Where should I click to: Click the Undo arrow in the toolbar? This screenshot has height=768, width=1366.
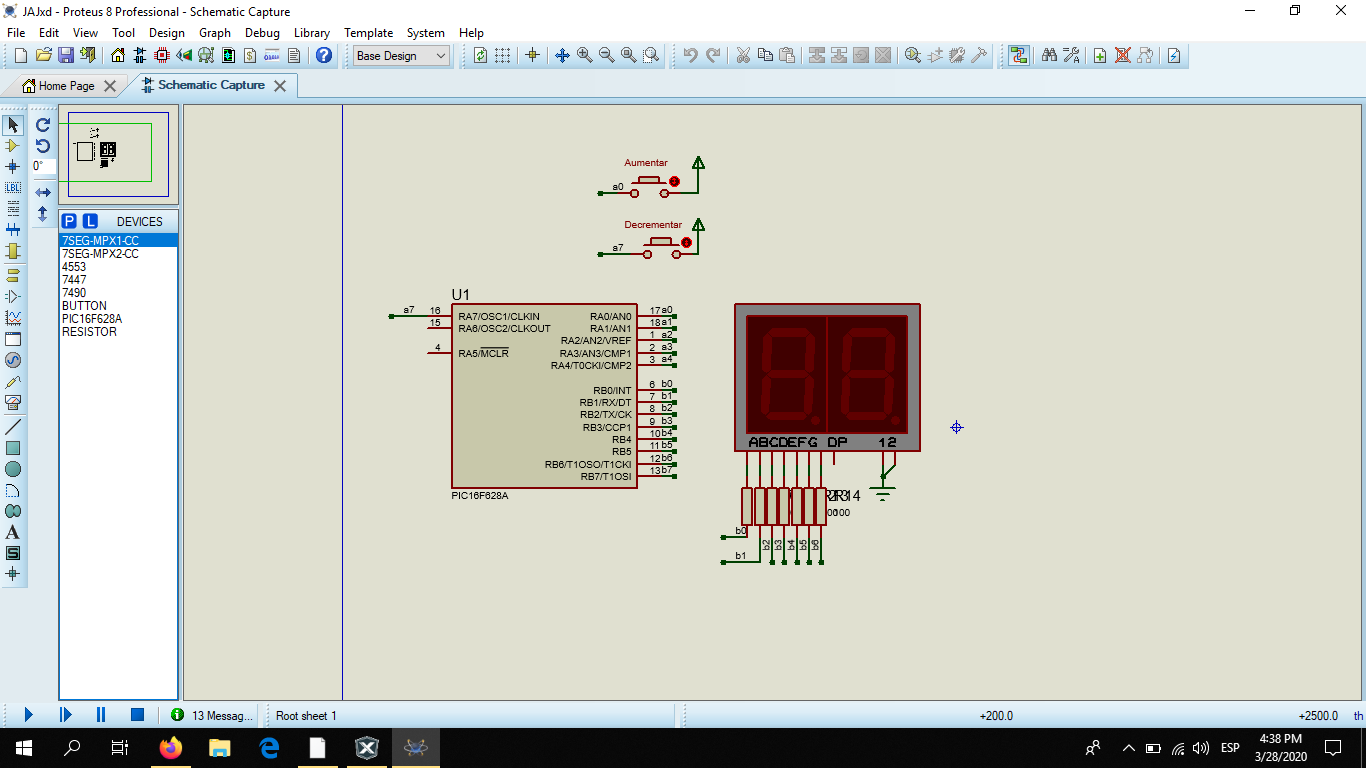pyautogui.click(x=690, y=55)
